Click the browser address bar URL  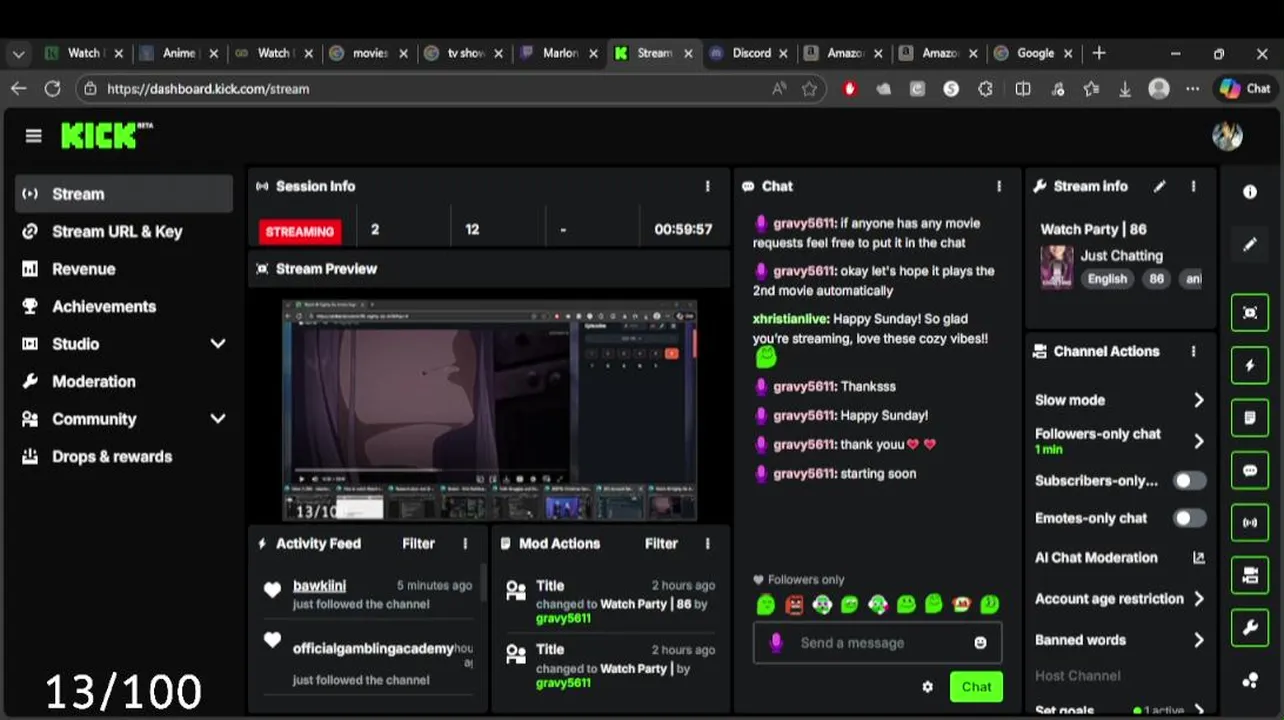(208, 89)
